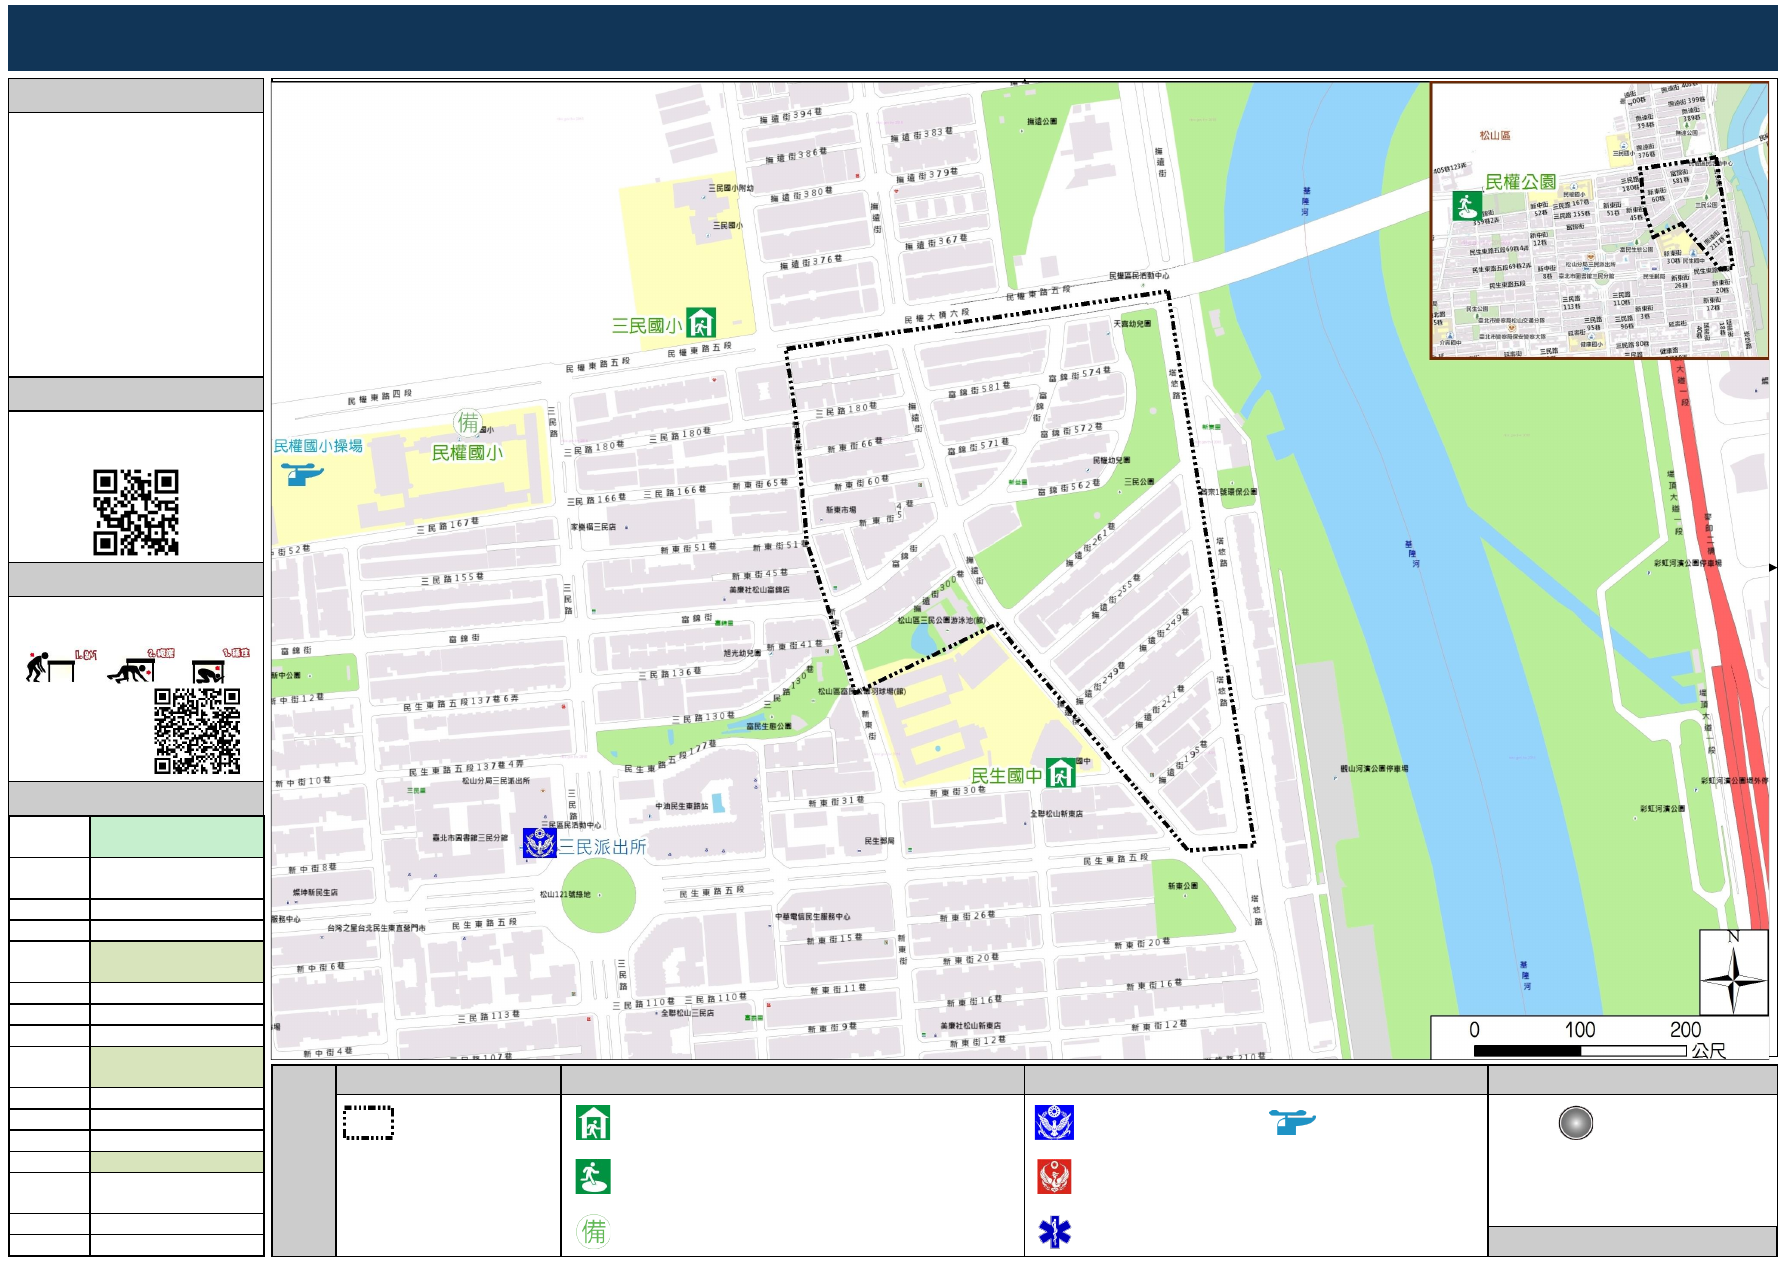Click the '撫遠公園' park label
Screen dimensions: 1786x1263
(1042, 121)
